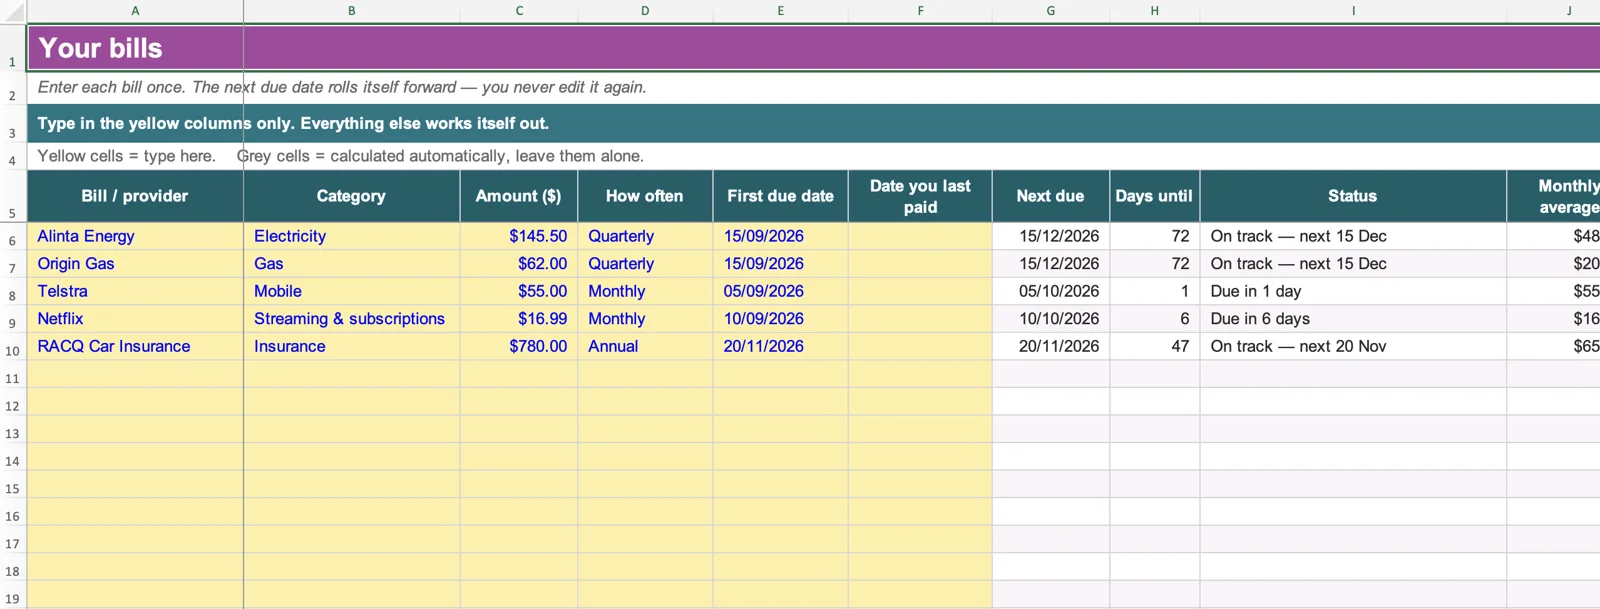Select the $55.00 amount cell
Screen dimensions: 1600x609
[519, 291]
